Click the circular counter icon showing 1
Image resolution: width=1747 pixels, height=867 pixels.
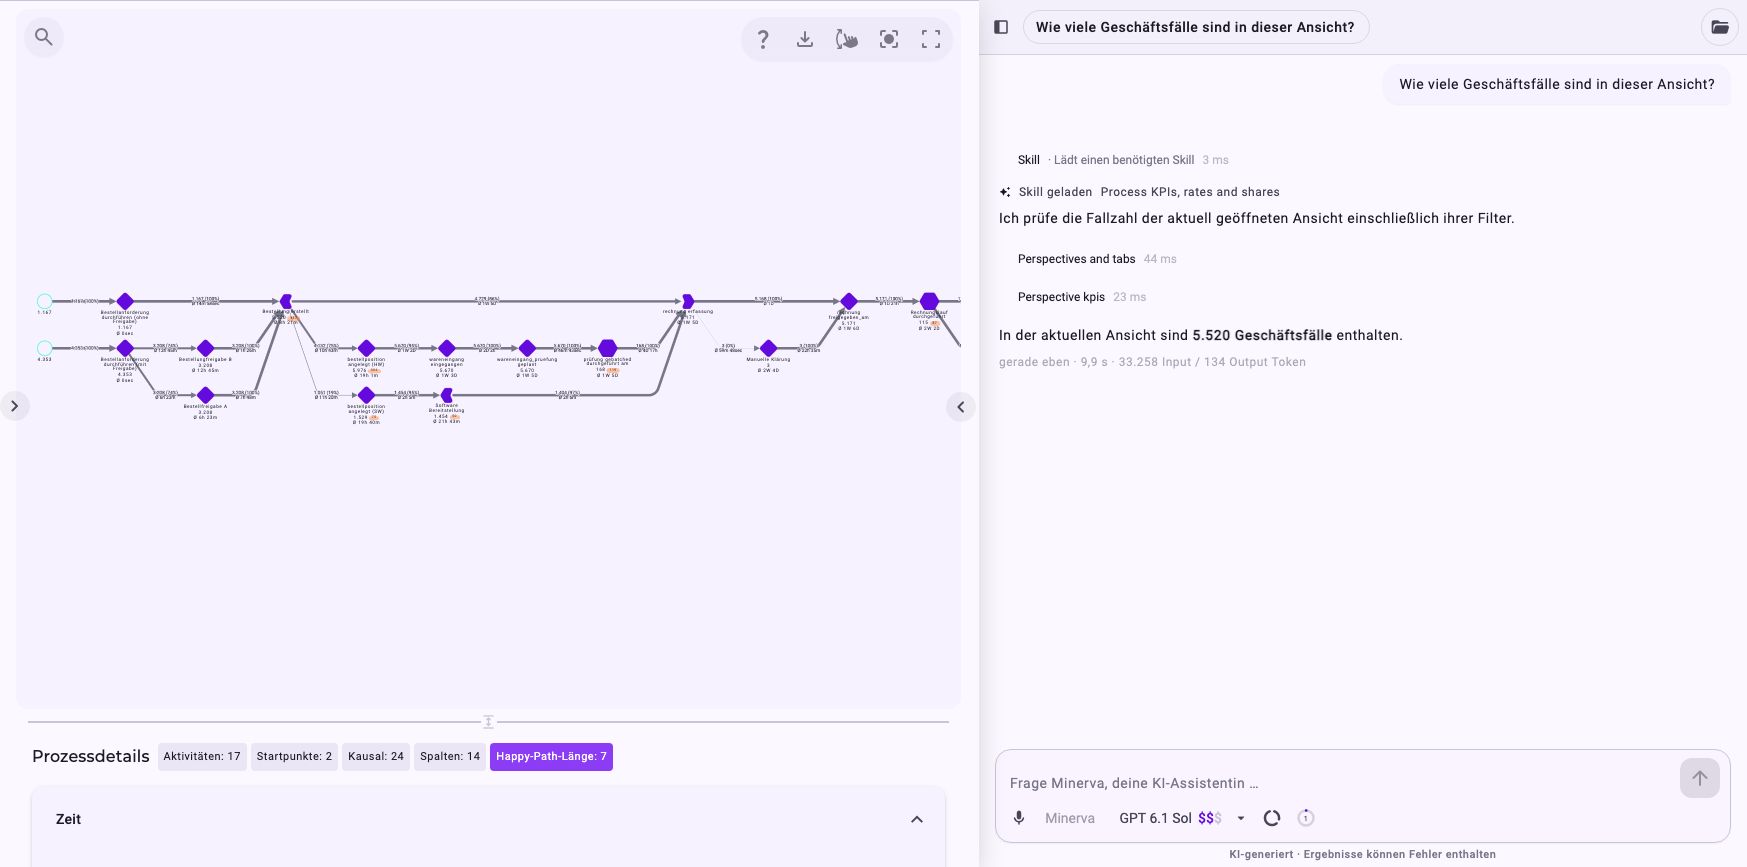pos(1306,818)
